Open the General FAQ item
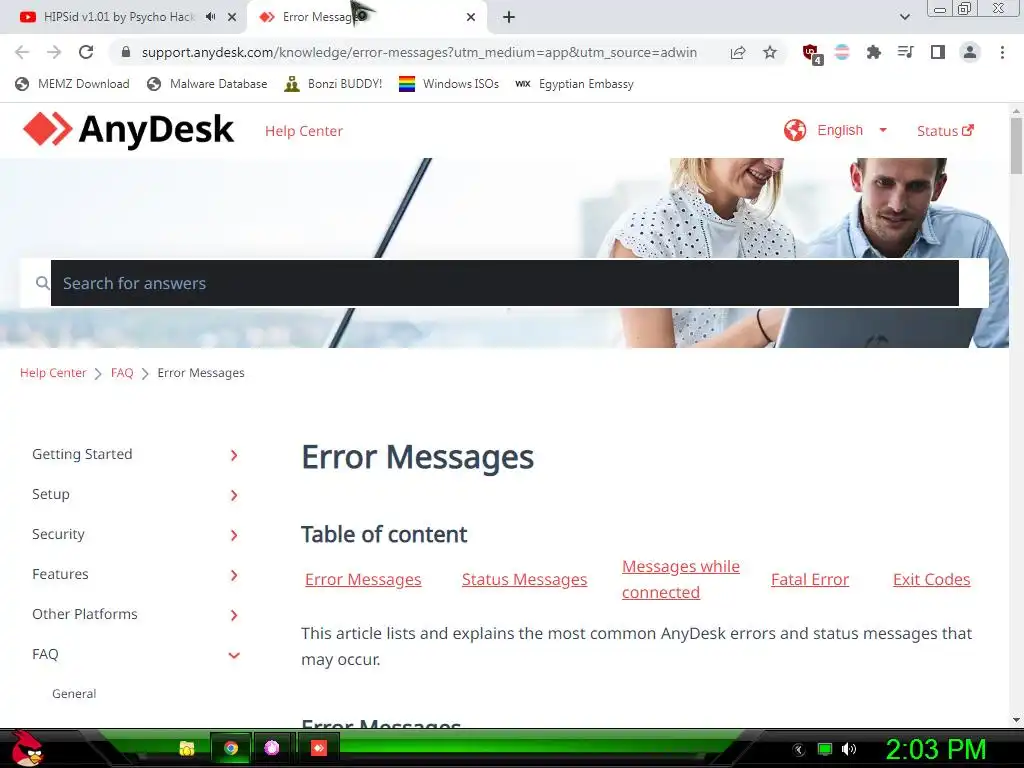This screenshot has height=768, width=1024. pyautogui.click(x=74, y=694)
